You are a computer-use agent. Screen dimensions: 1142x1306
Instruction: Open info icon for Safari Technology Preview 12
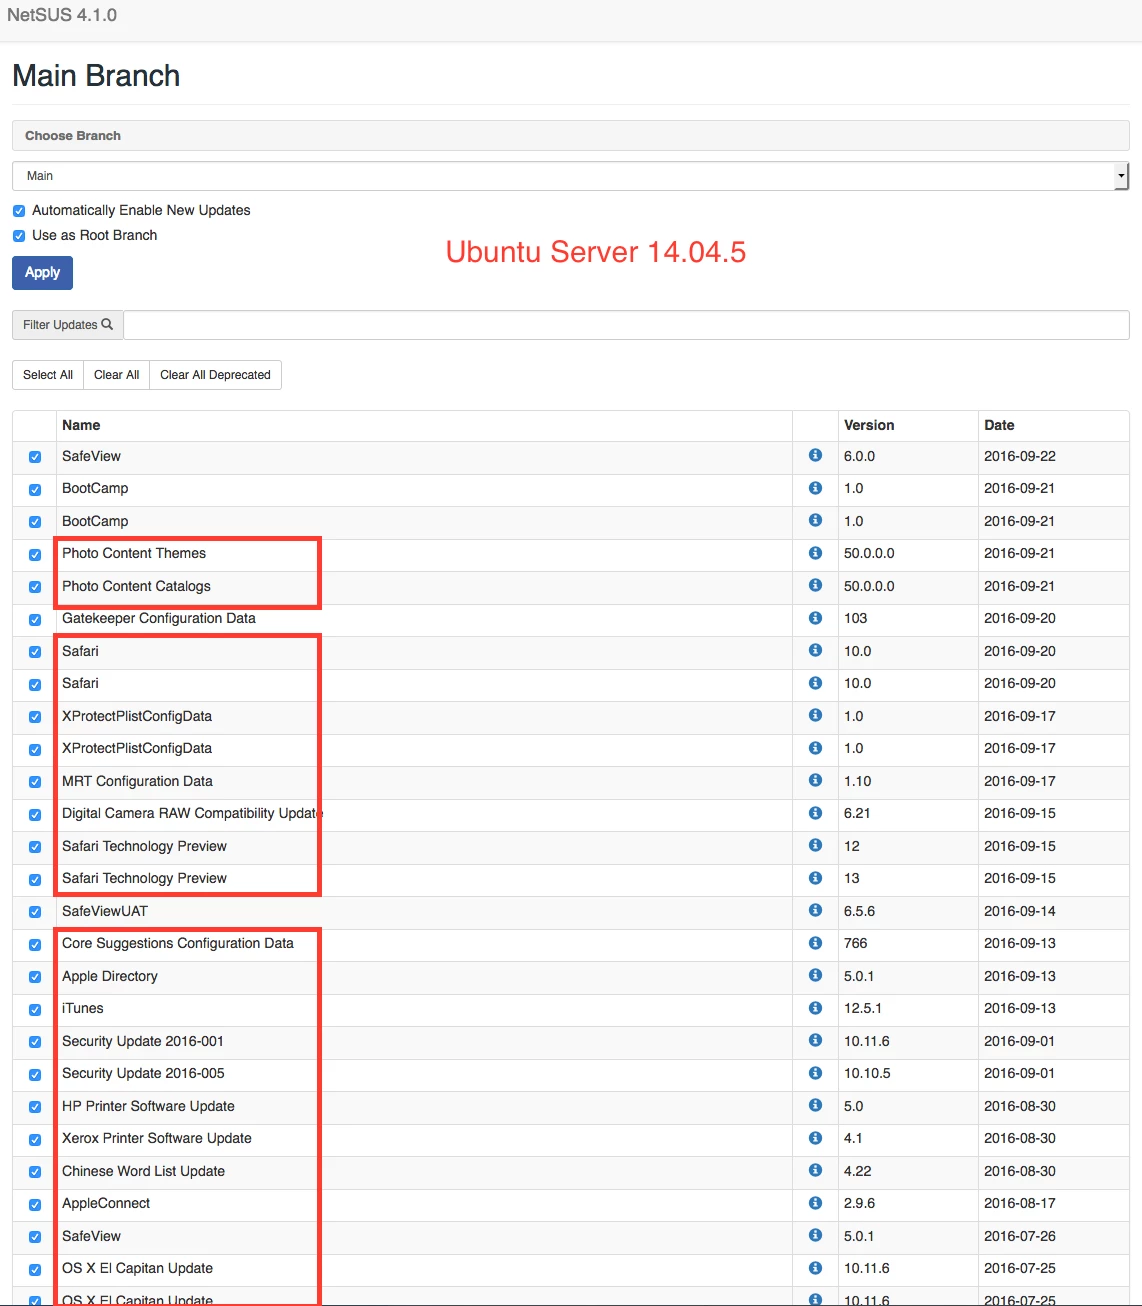[x=815, y=845]
